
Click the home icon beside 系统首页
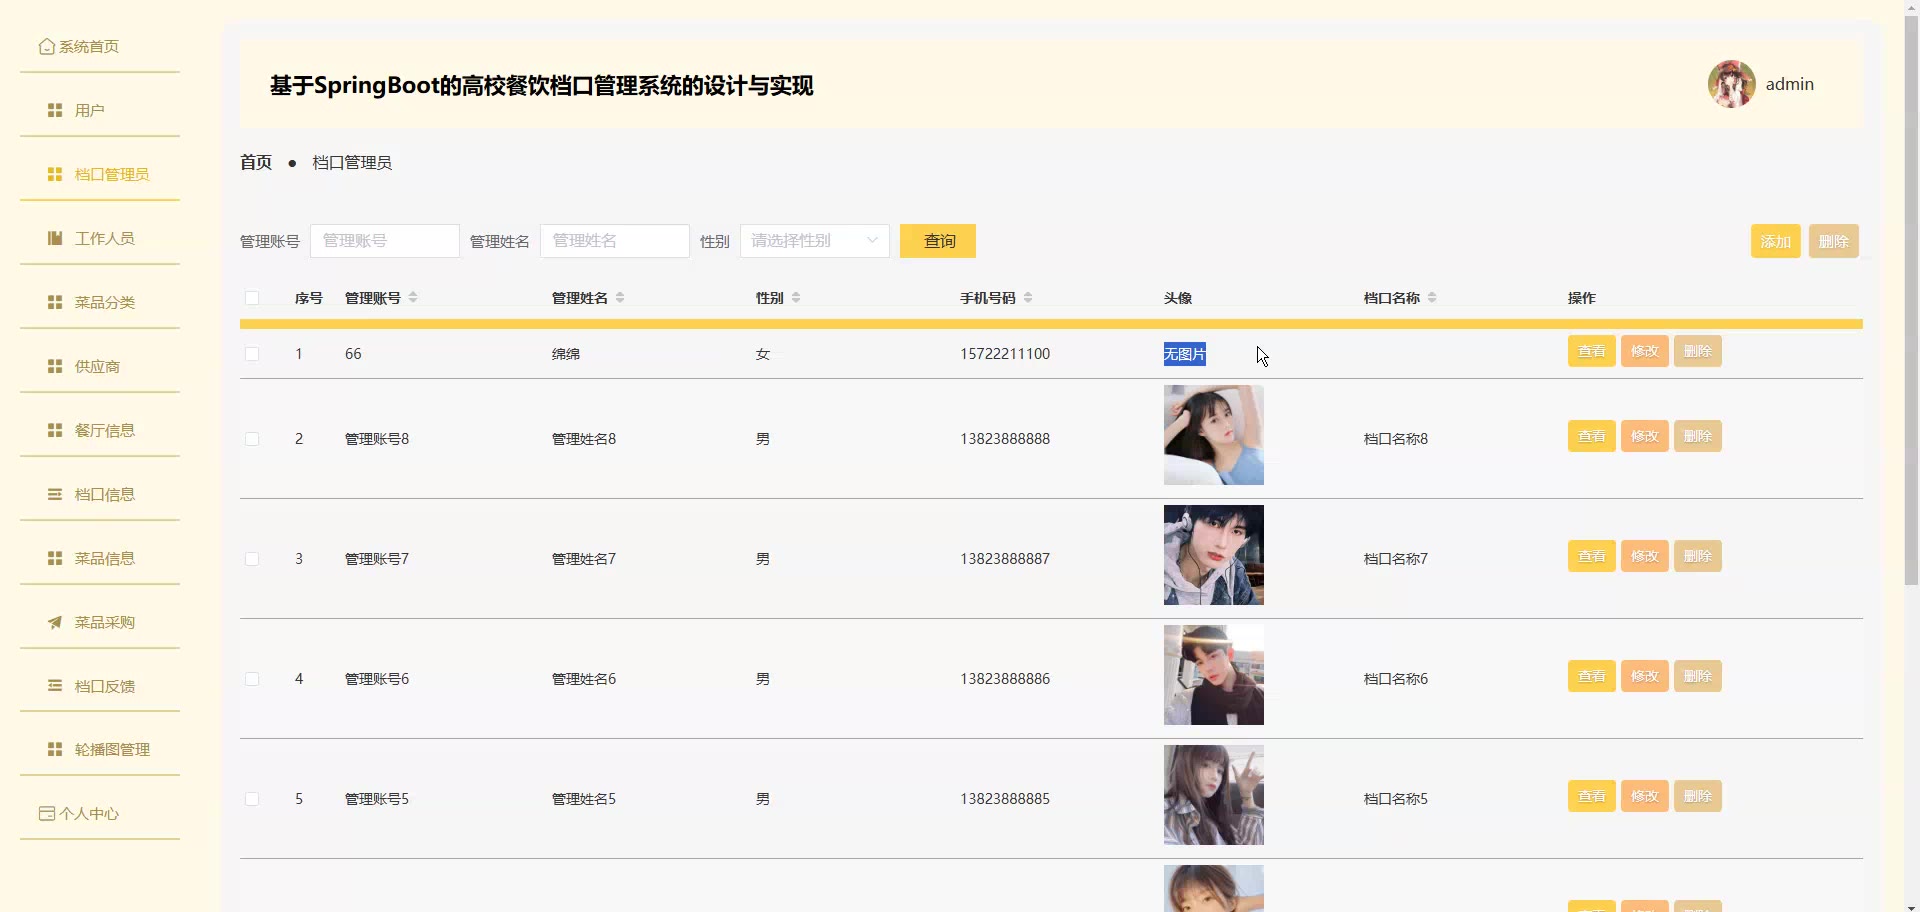coord(46,47)
